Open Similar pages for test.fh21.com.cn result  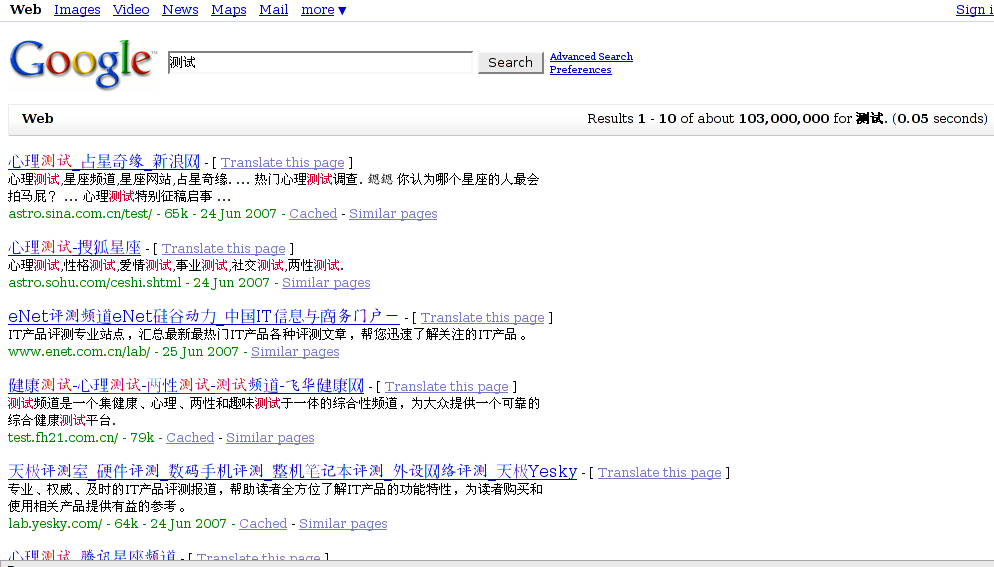coord(270,437)
